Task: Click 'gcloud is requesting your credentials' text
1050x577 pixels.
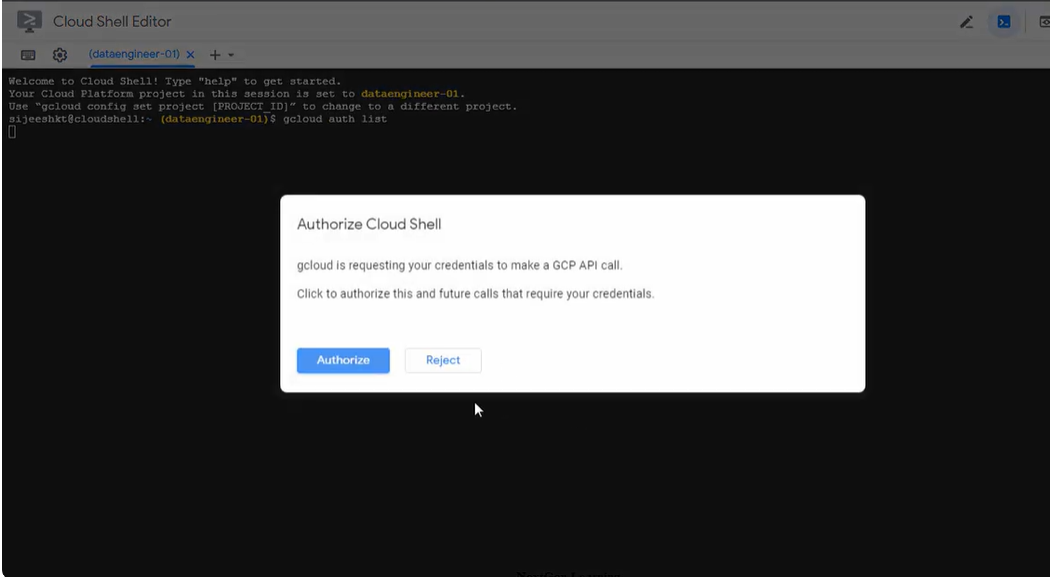Action: tap(459, 265)
